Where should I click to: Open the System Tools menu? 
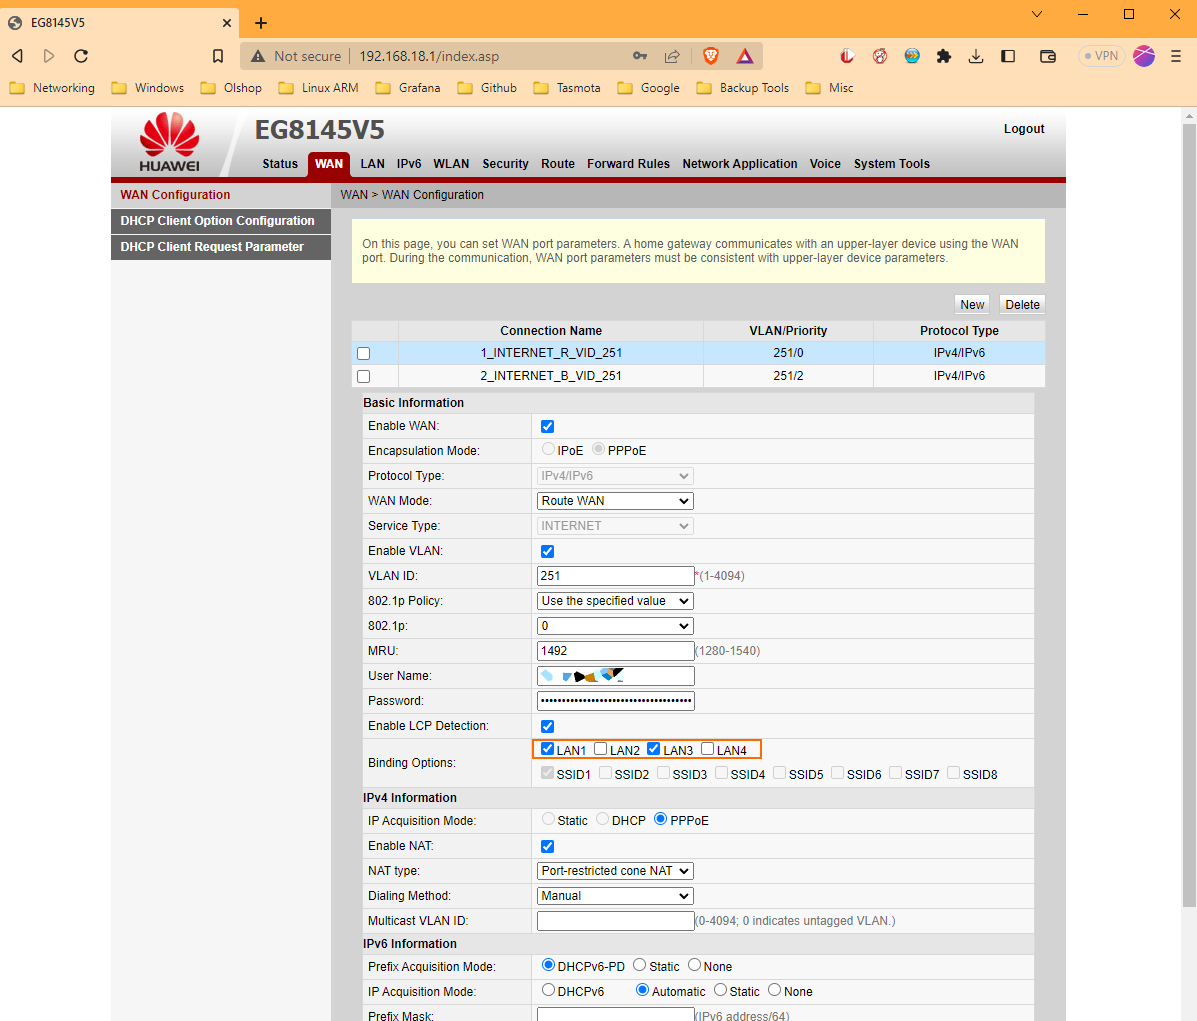(x=891, y=164)
